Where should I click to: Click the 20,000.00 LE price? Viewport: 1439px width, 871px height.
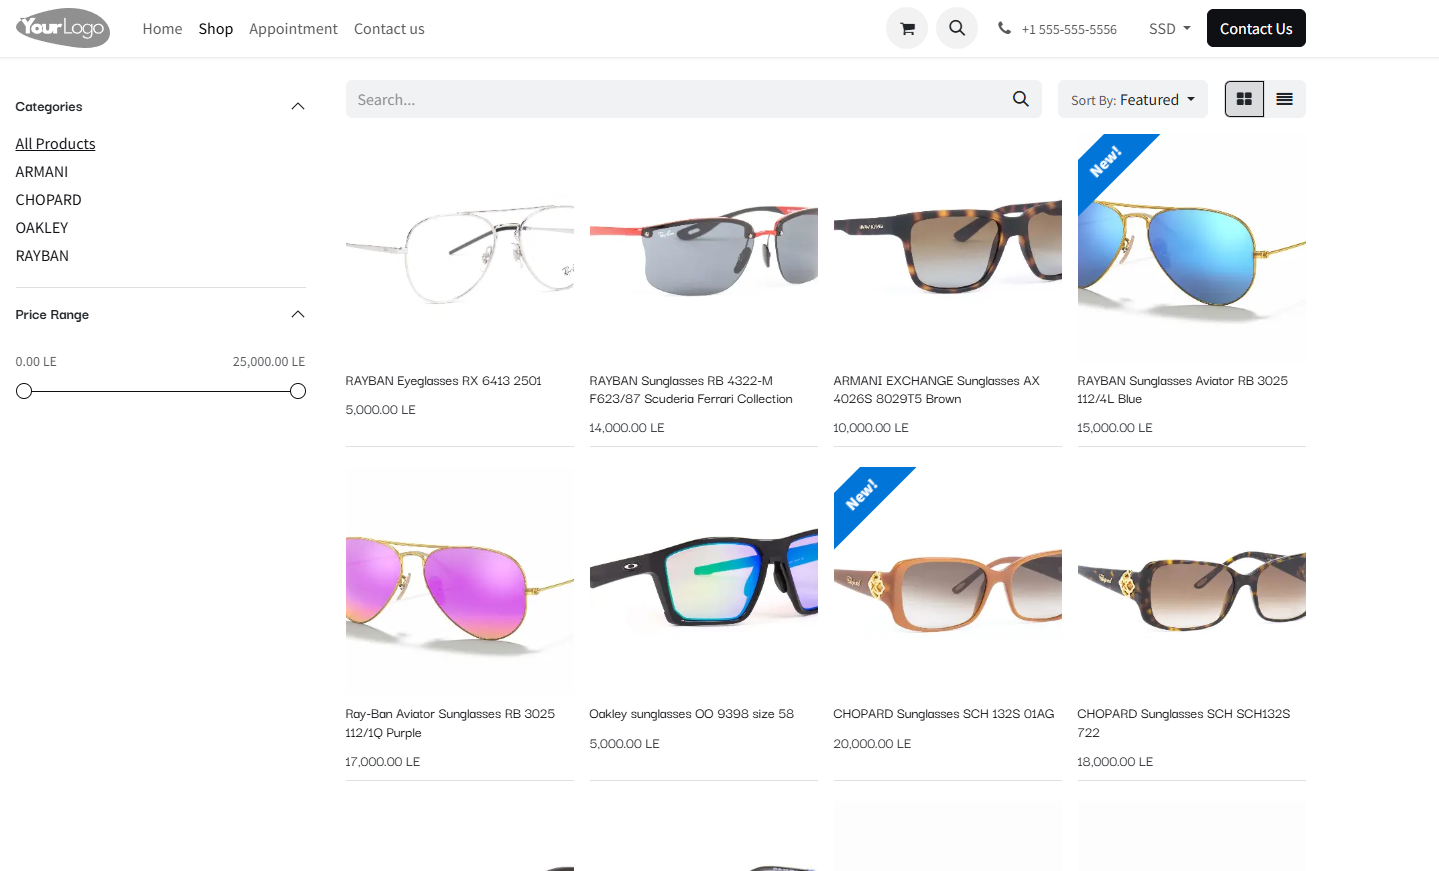tap(872, 744)
